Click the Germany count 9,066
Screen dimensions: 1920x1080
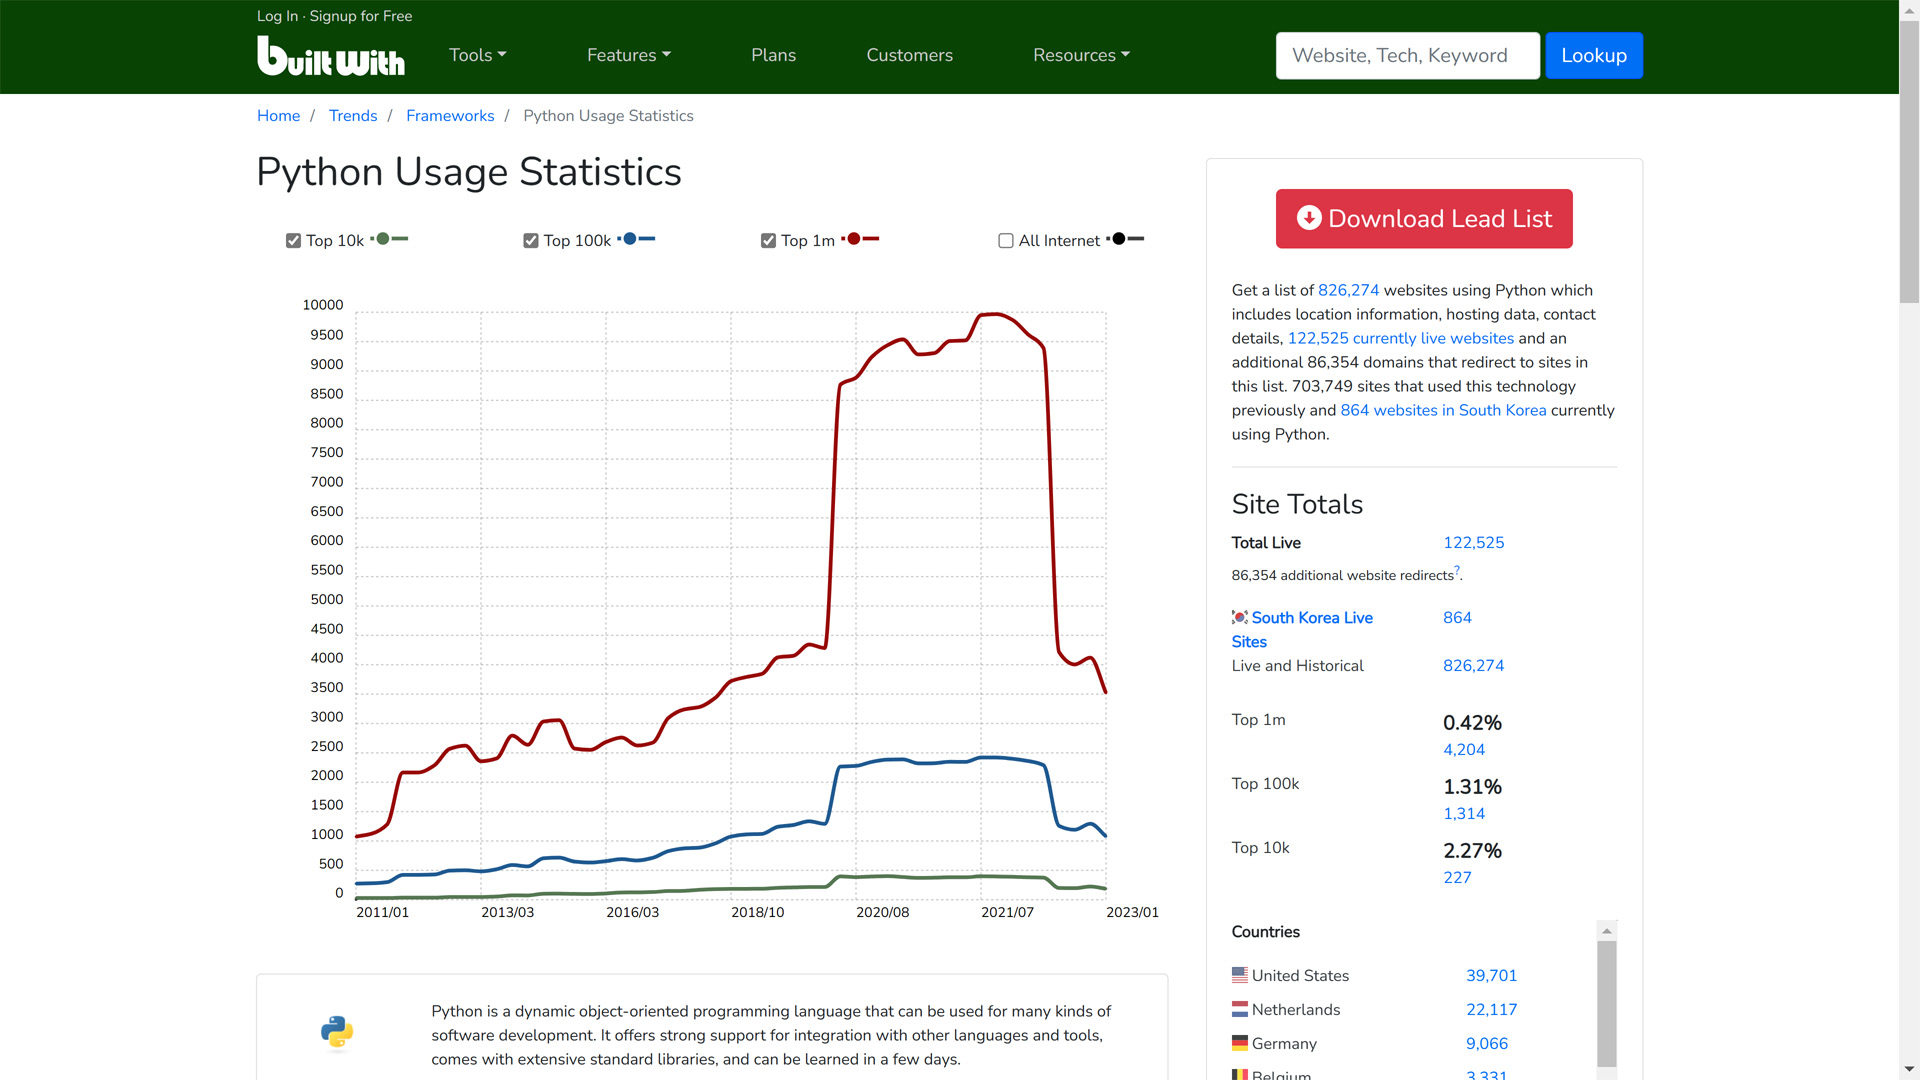tap(1487, 1043)
